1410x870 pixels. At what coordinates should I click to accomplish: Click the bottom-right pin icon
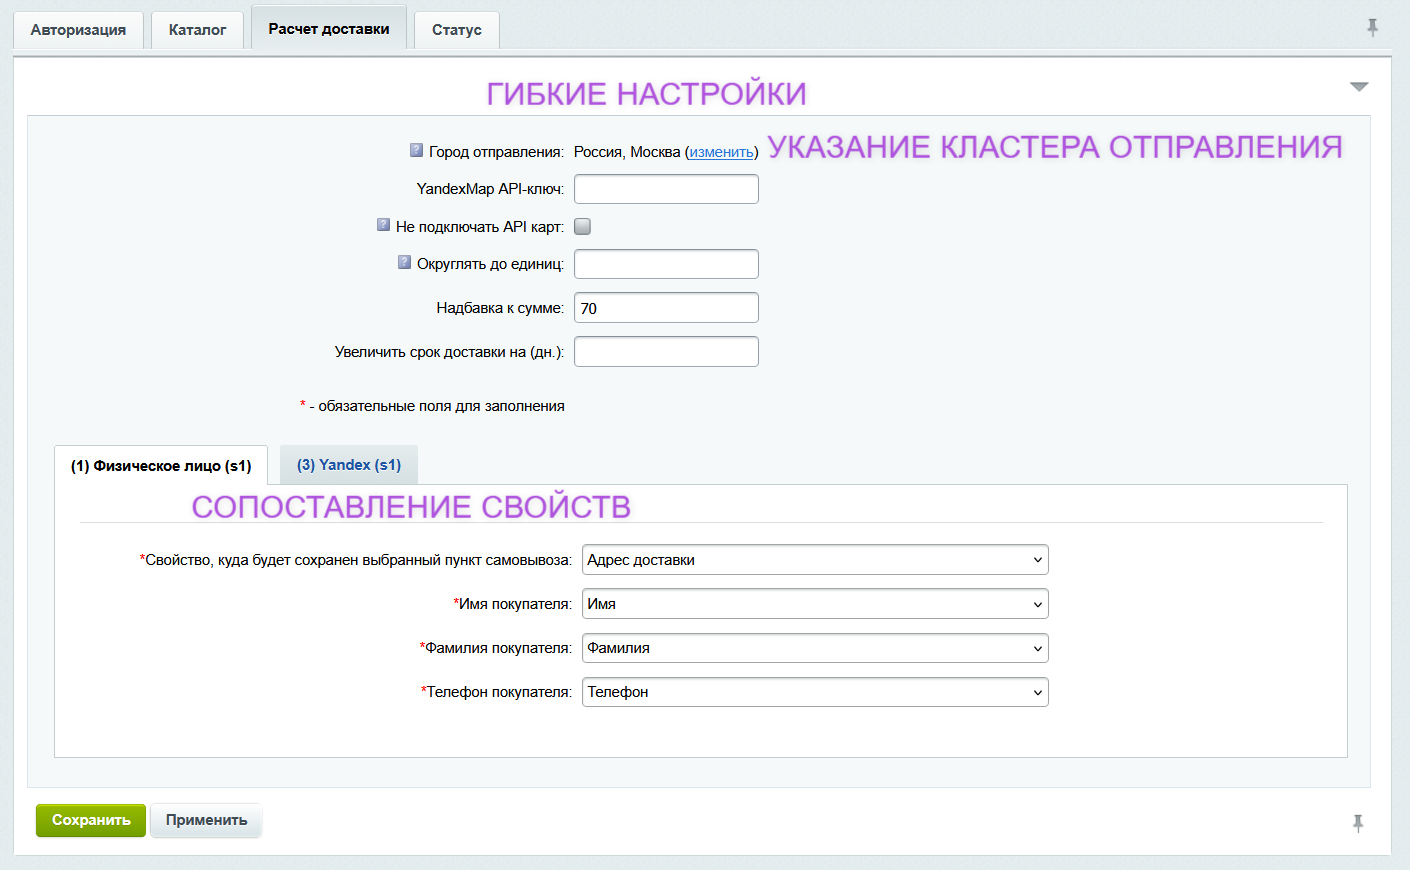click(1358, 823)
